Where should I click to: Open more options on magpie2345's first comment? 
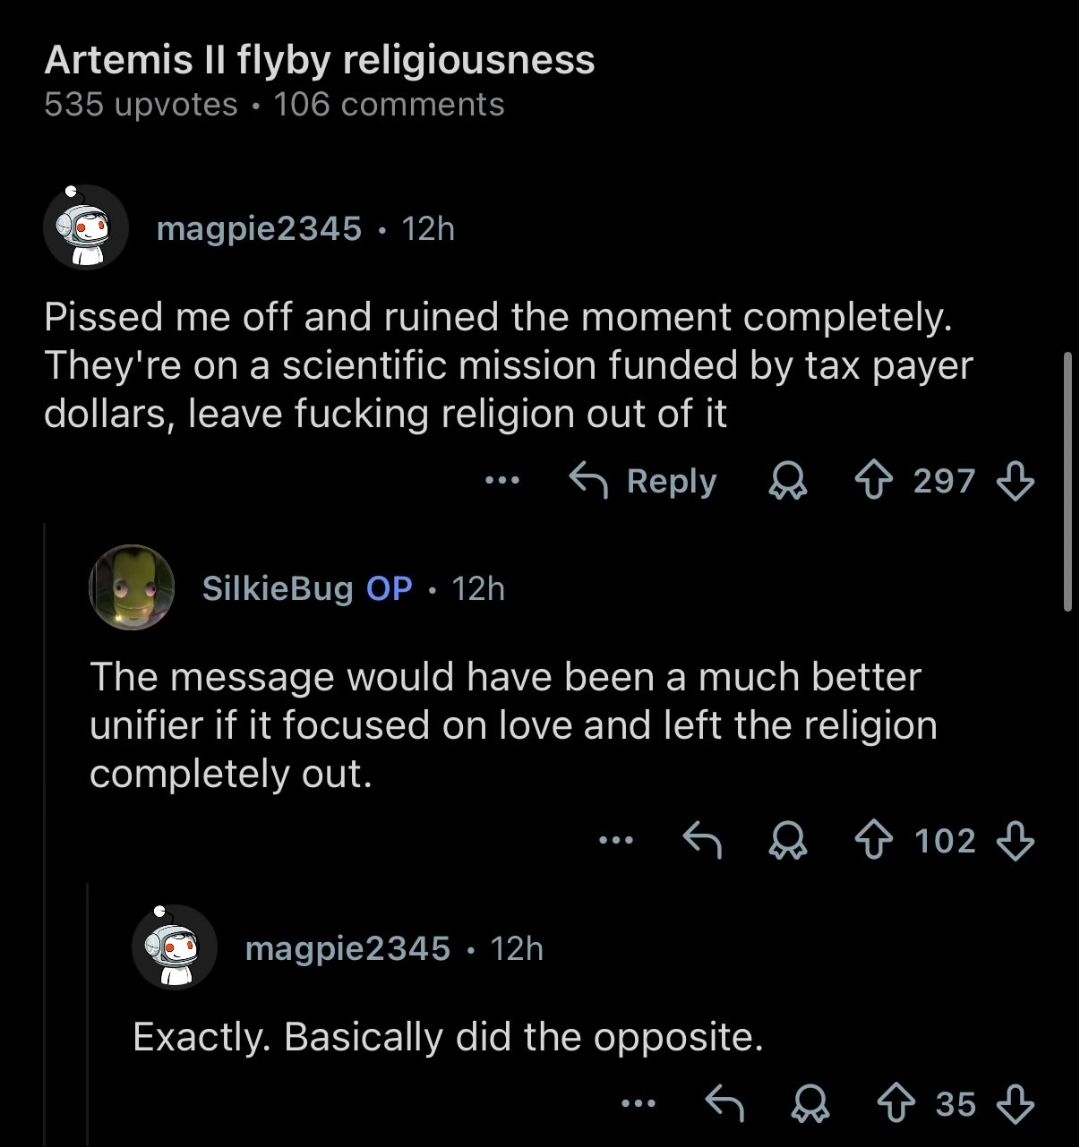pos(502,481)
